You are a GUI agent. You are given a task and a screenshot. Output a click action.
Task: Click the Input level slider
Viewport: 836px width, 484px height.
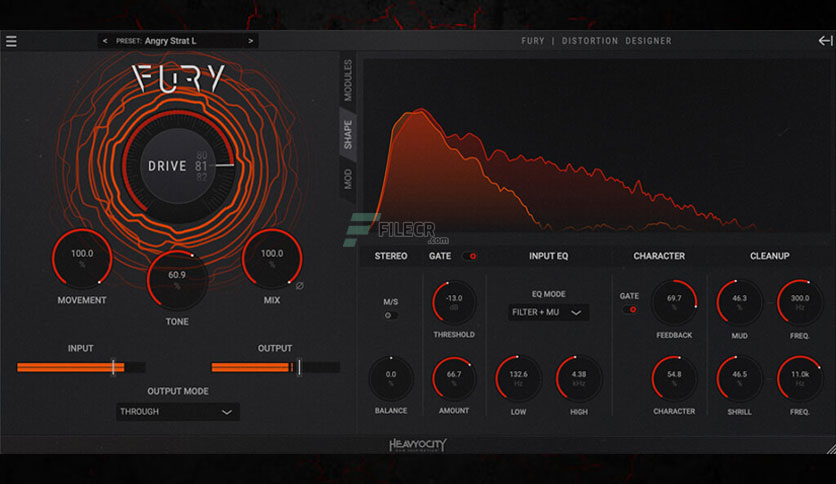(81, 367)
